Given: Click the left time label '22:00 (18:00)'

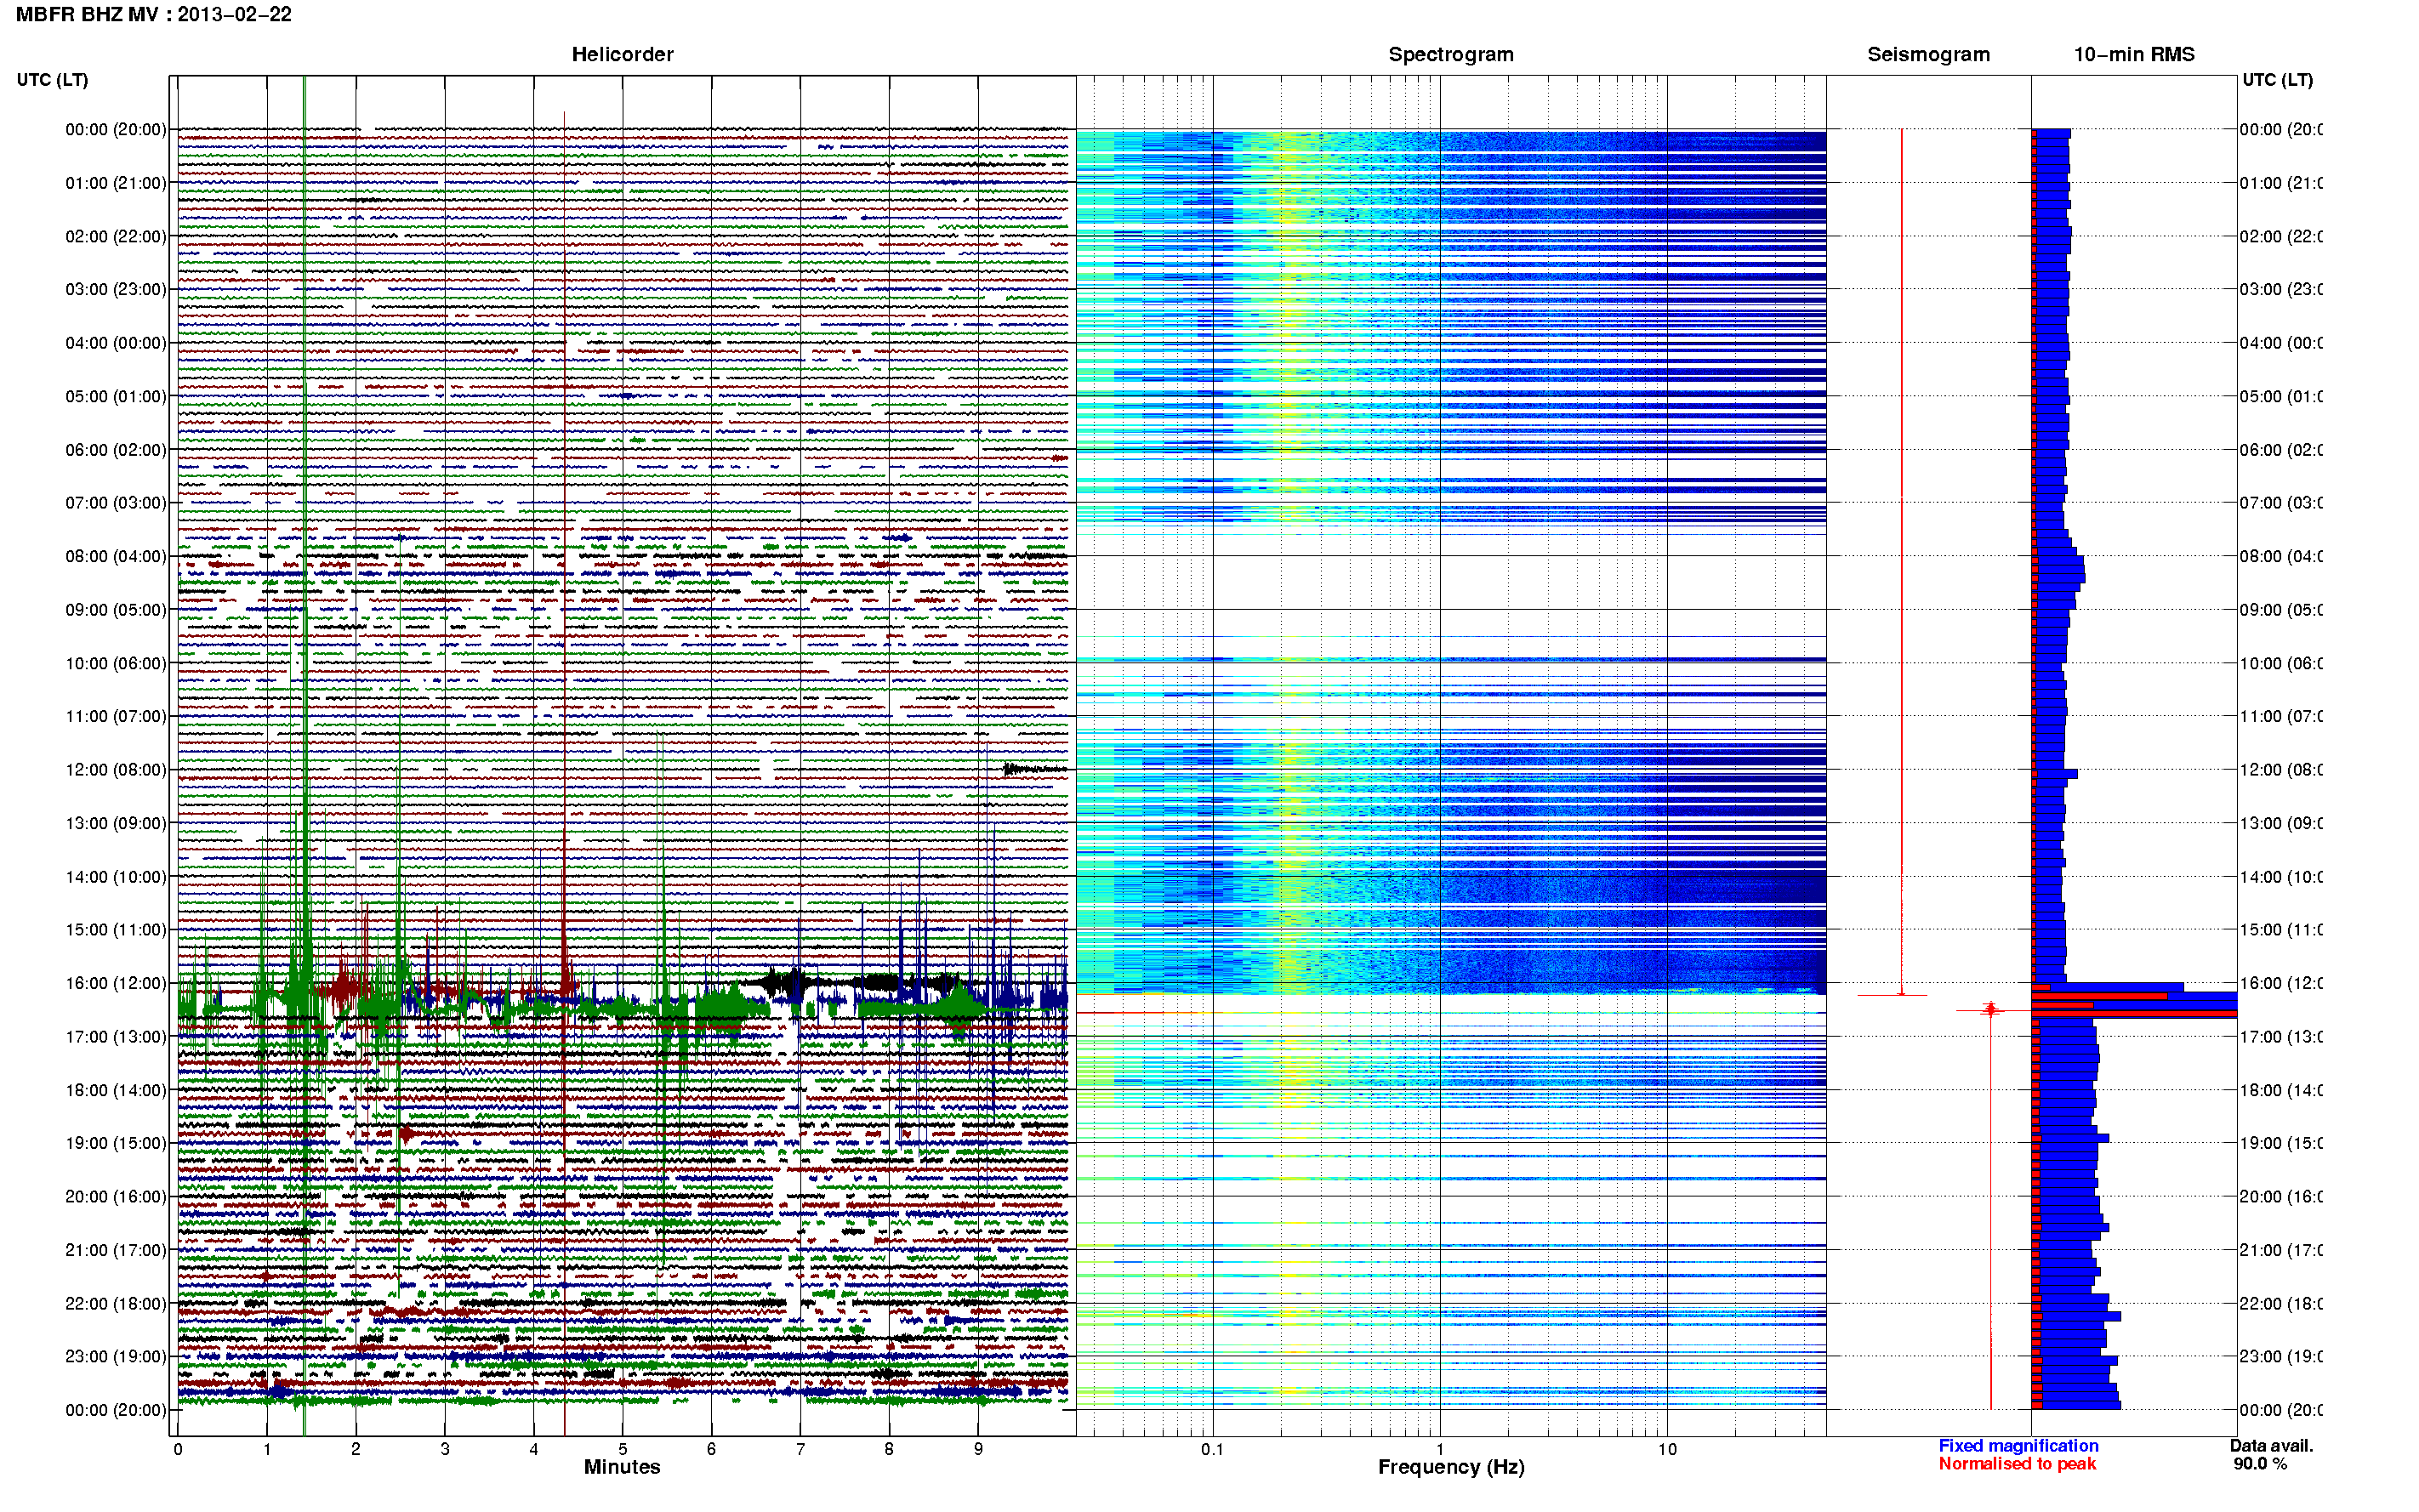Looking at the screenshot, I should pos(116,1303).
